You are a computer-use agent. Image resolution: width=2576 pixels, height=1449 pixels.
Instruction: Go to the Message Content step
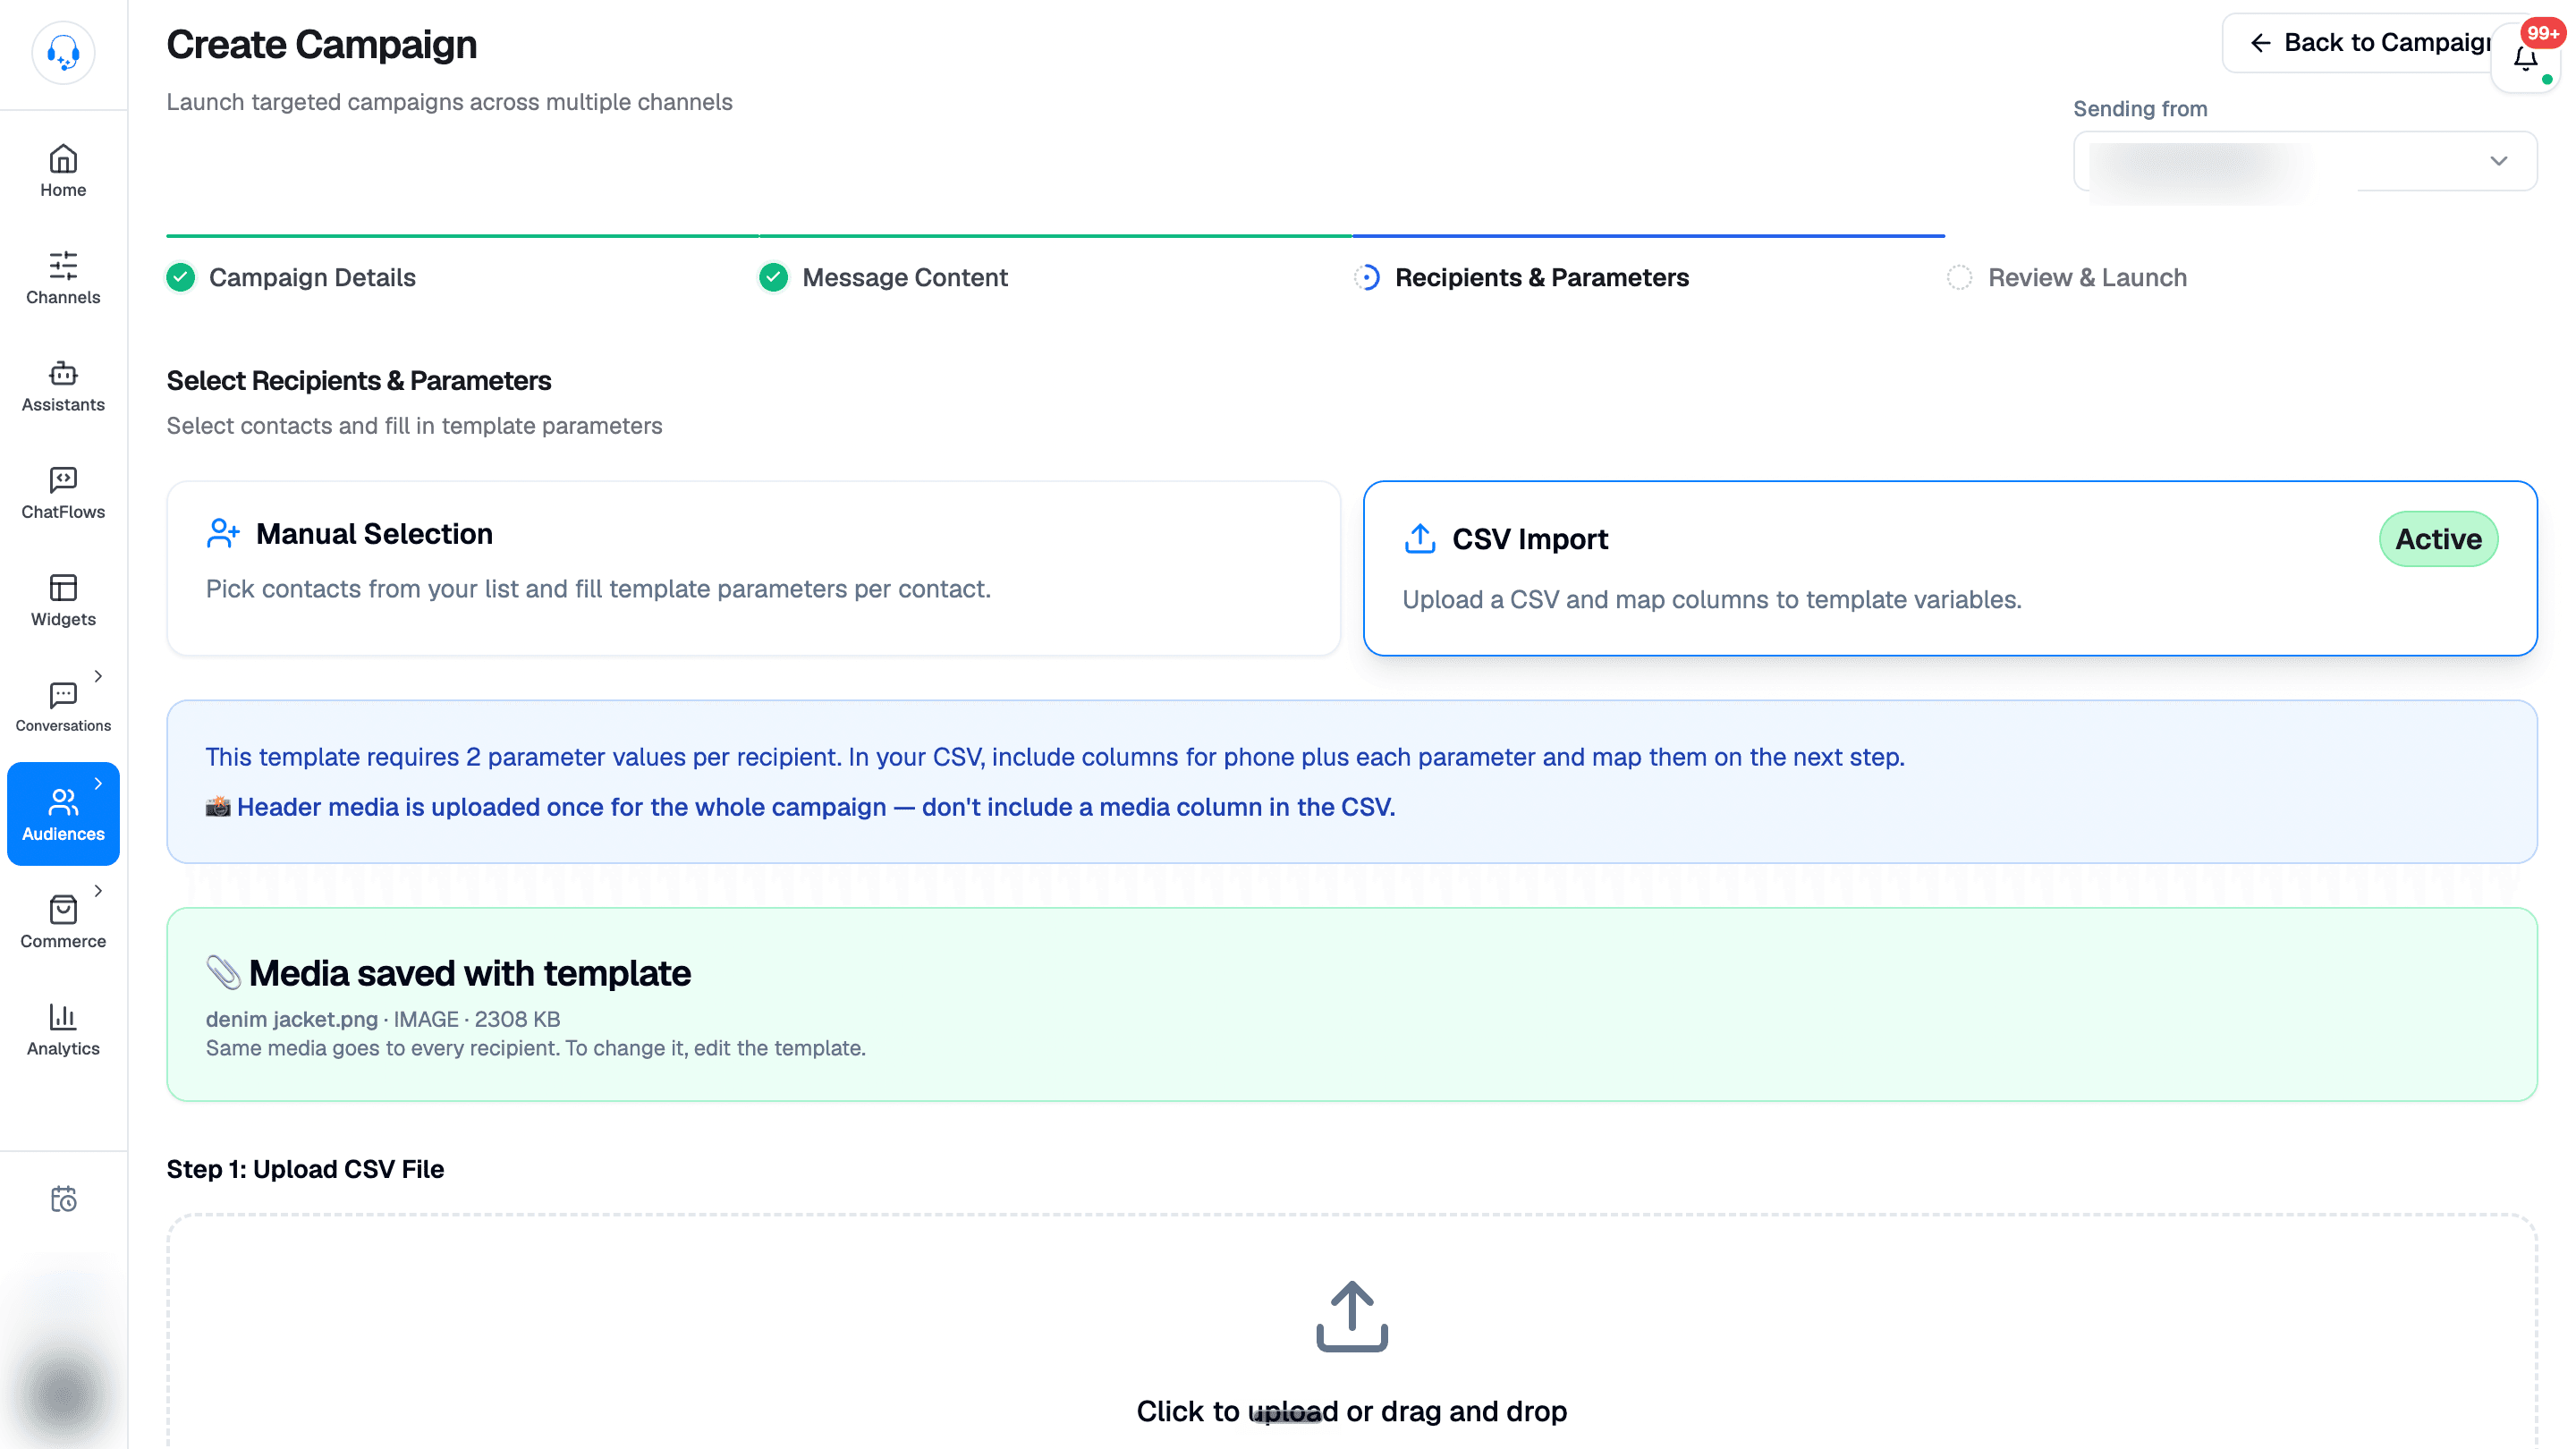tap(904, 277)
